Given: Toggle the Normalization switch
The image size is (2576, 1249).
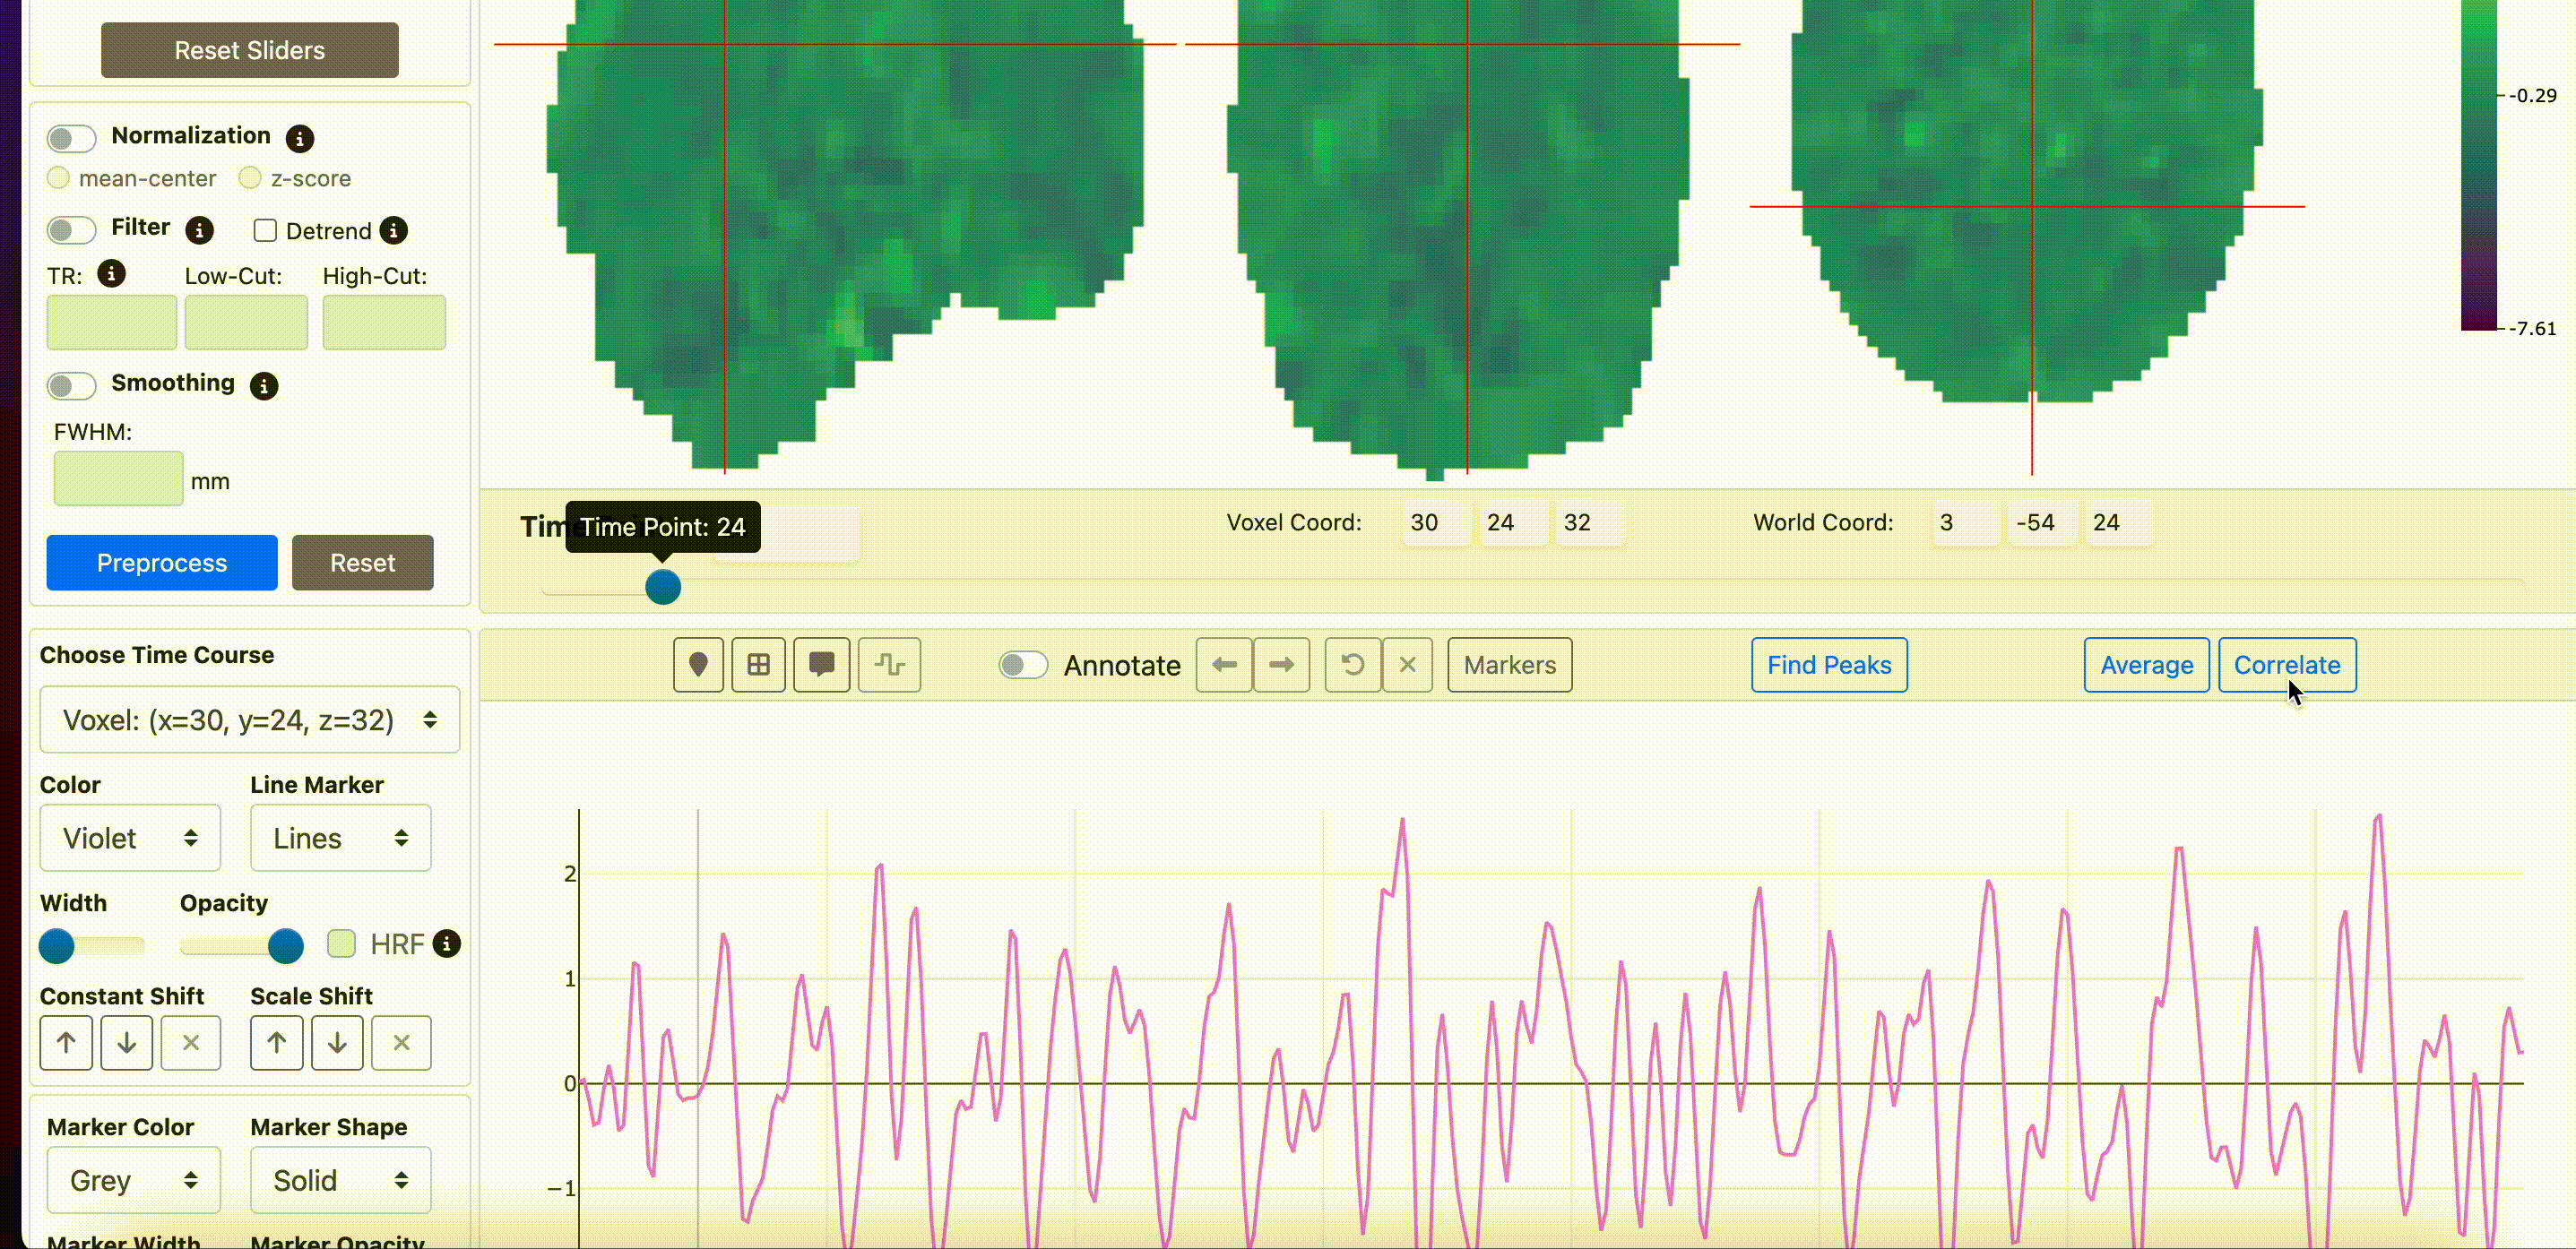Looking at the screenshot, I should (x=71, y=138).
